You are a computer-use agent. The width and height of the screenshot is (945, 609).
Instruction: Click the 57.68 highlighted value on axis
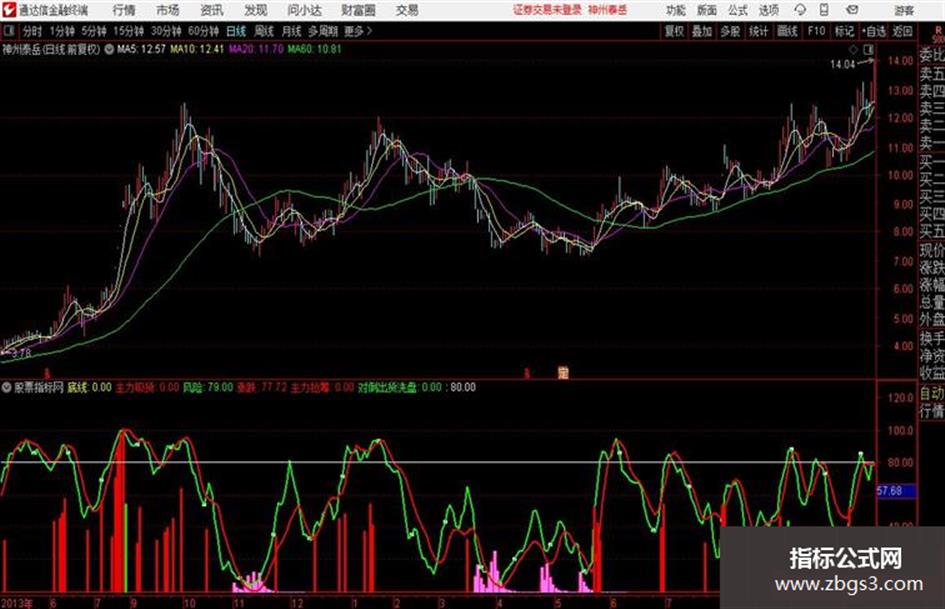click(x=896, y=491)
